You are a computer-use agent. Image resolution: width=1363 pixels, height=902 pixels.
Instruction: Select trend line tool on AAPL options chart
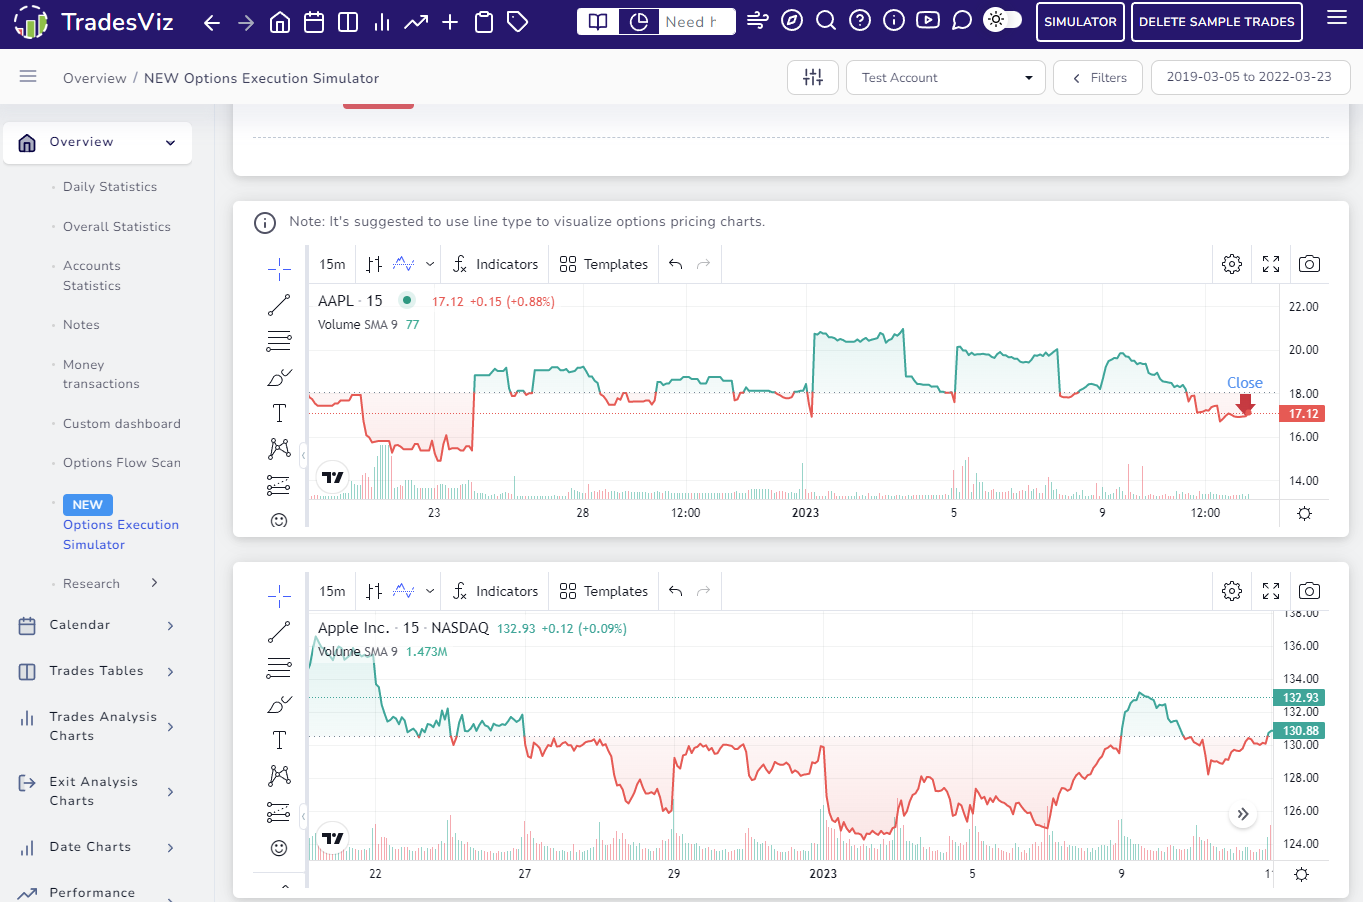tap(279, 305)
